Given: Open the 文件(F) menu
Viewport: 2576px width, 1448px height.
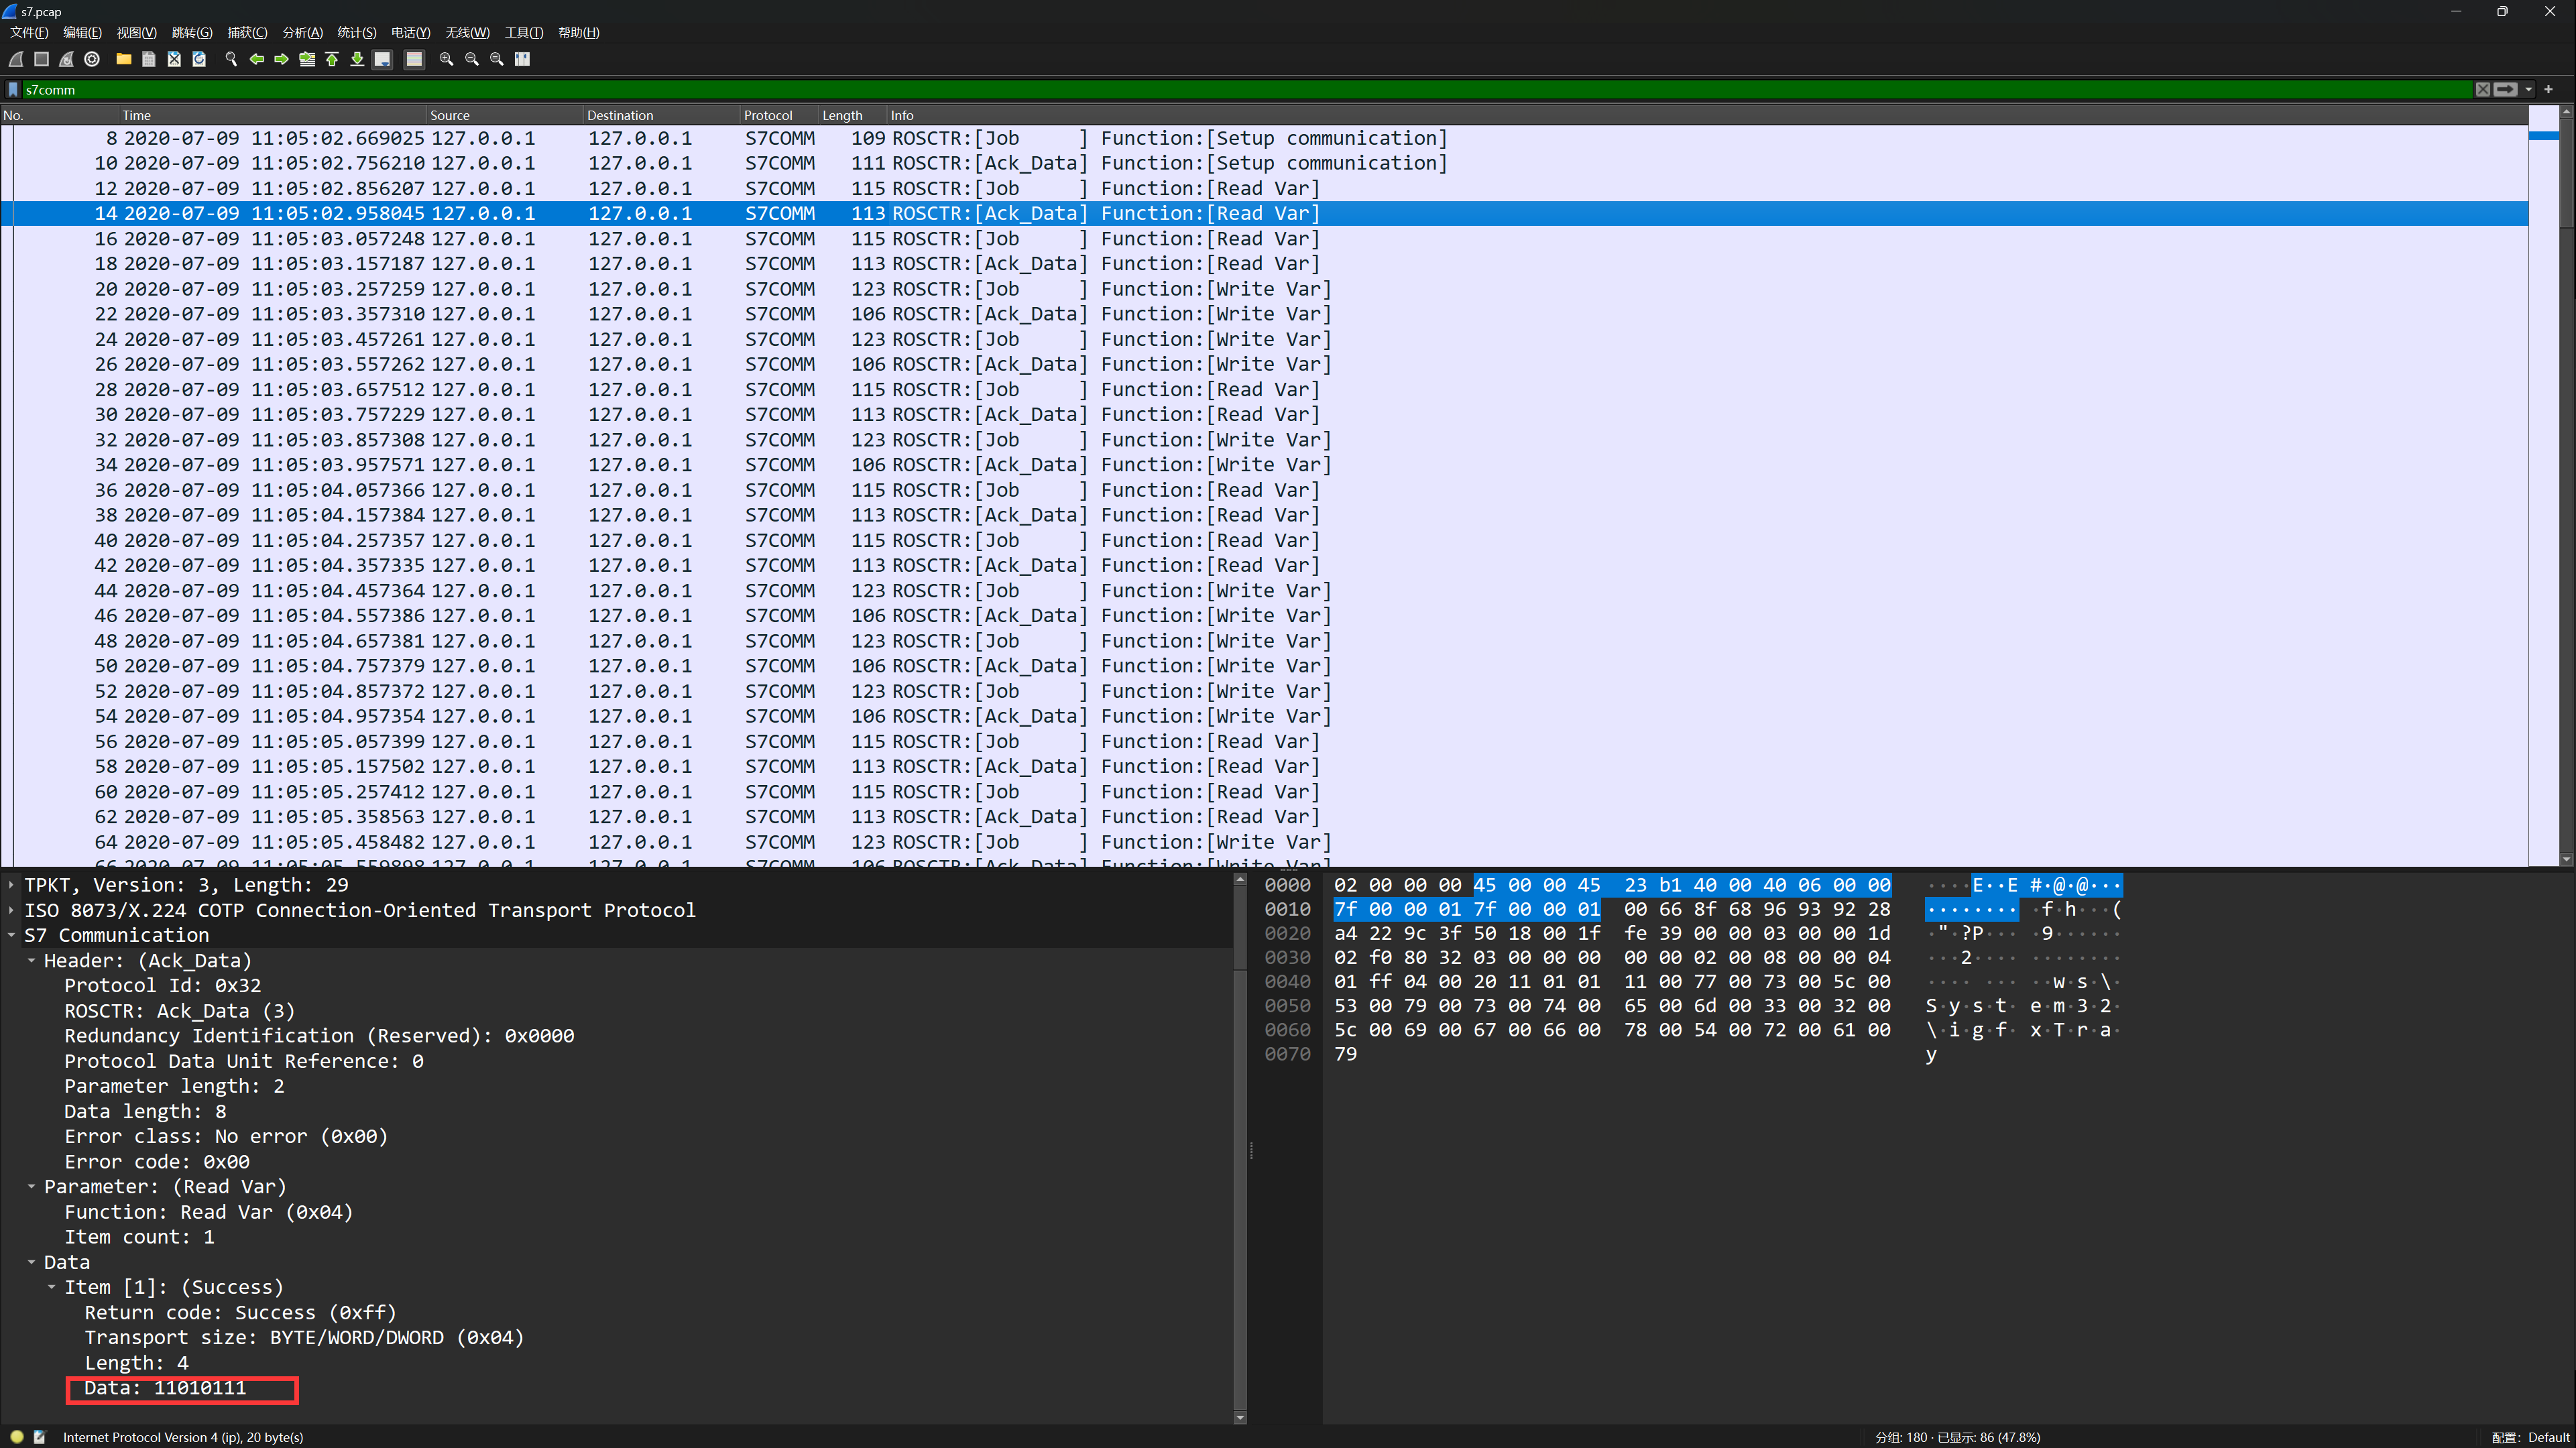Looking at the screenshot, I should pyautogui.click(x=29, y=32).
